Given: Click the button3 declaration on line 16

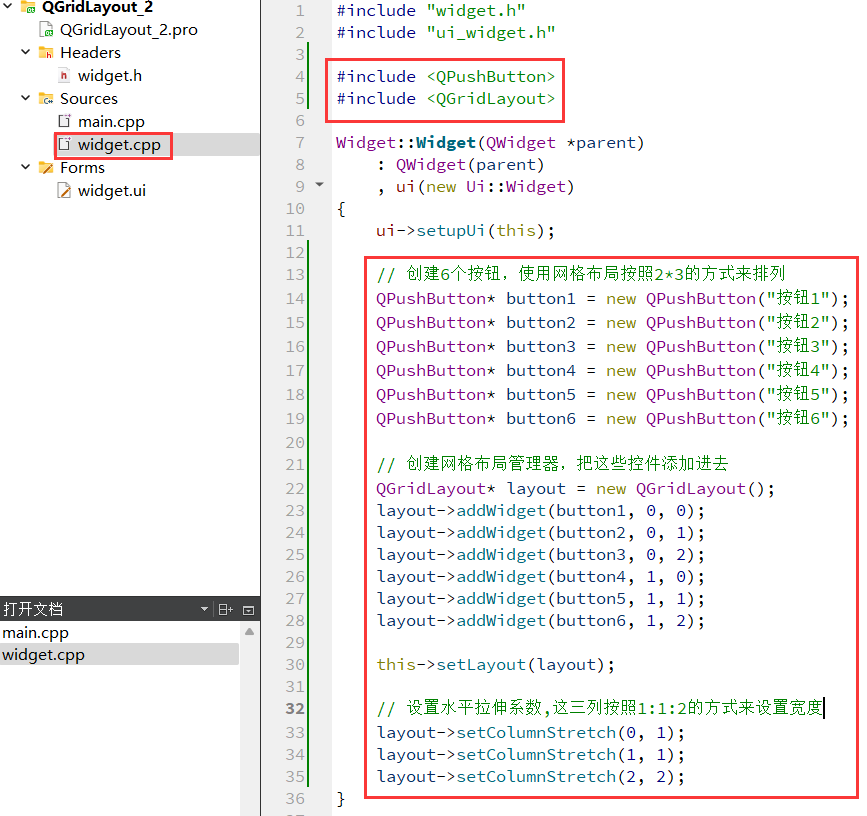Looking at the screenshot, I should click(612, 347).
